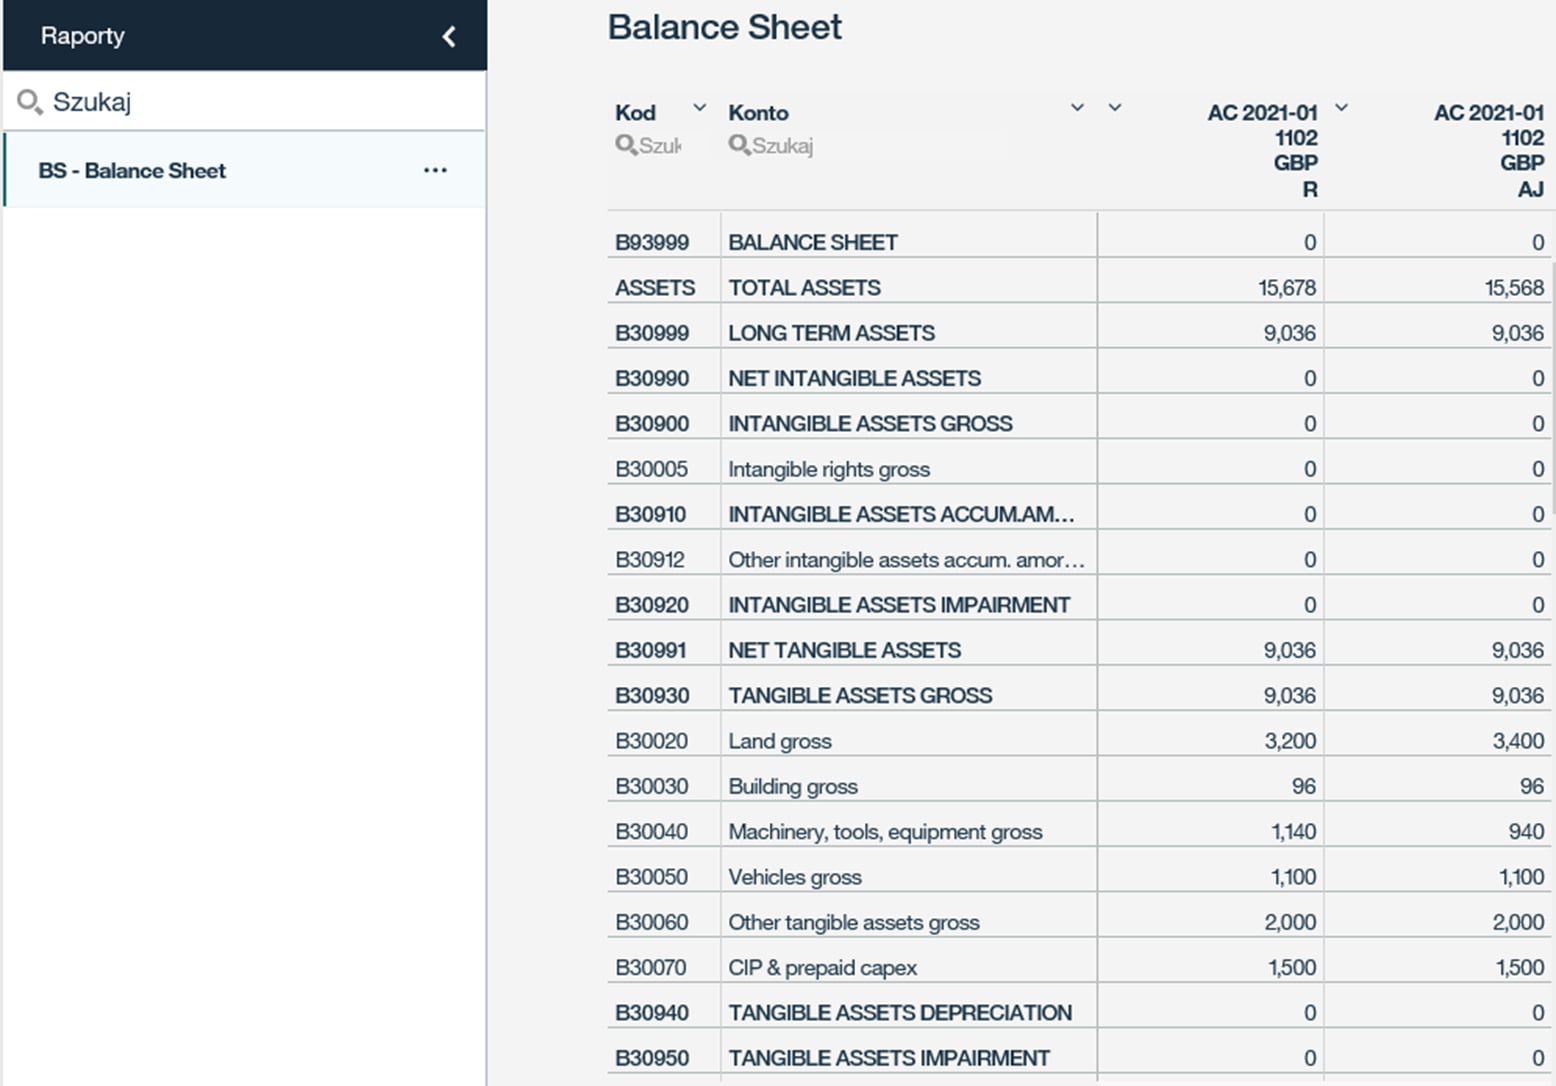Click the 15,678 total assets value
Screen dimensions: 1556x1086
[x=1286, y=288]
